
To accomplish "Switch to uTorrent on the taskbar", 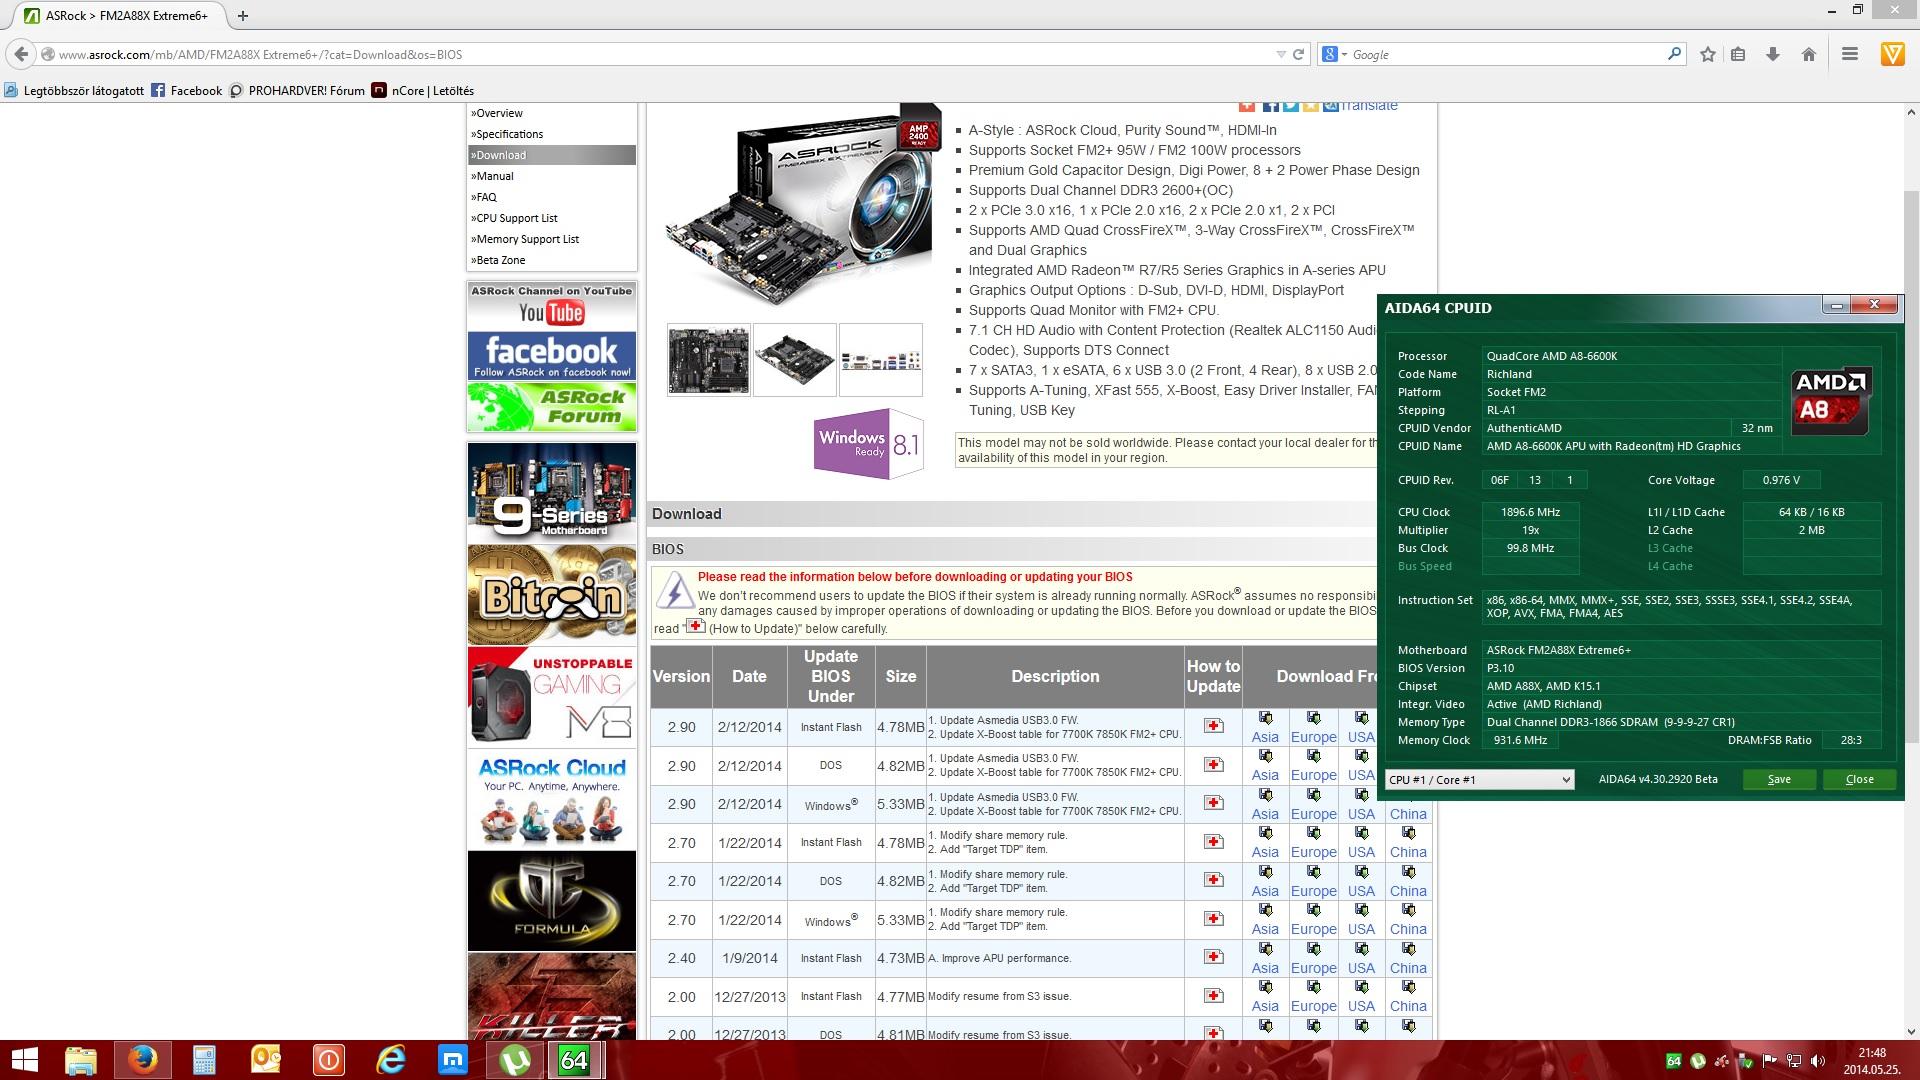I will pos(514,1060).
